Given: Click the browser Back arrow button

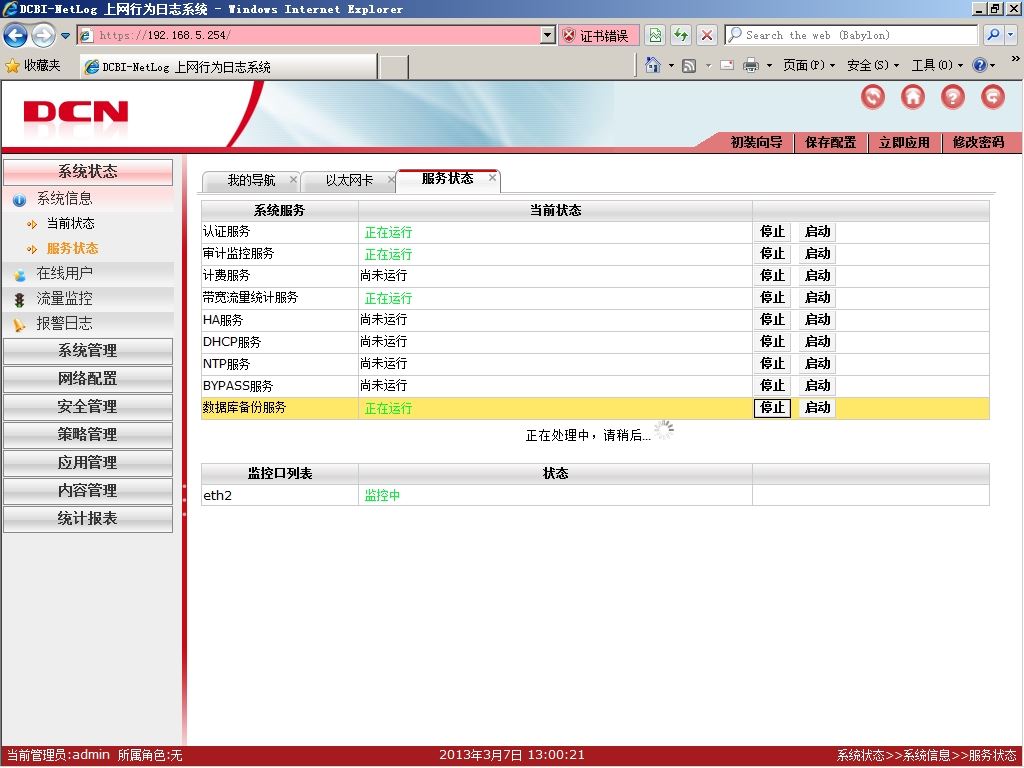Looking at the screenshot, I should coord(16,35).
